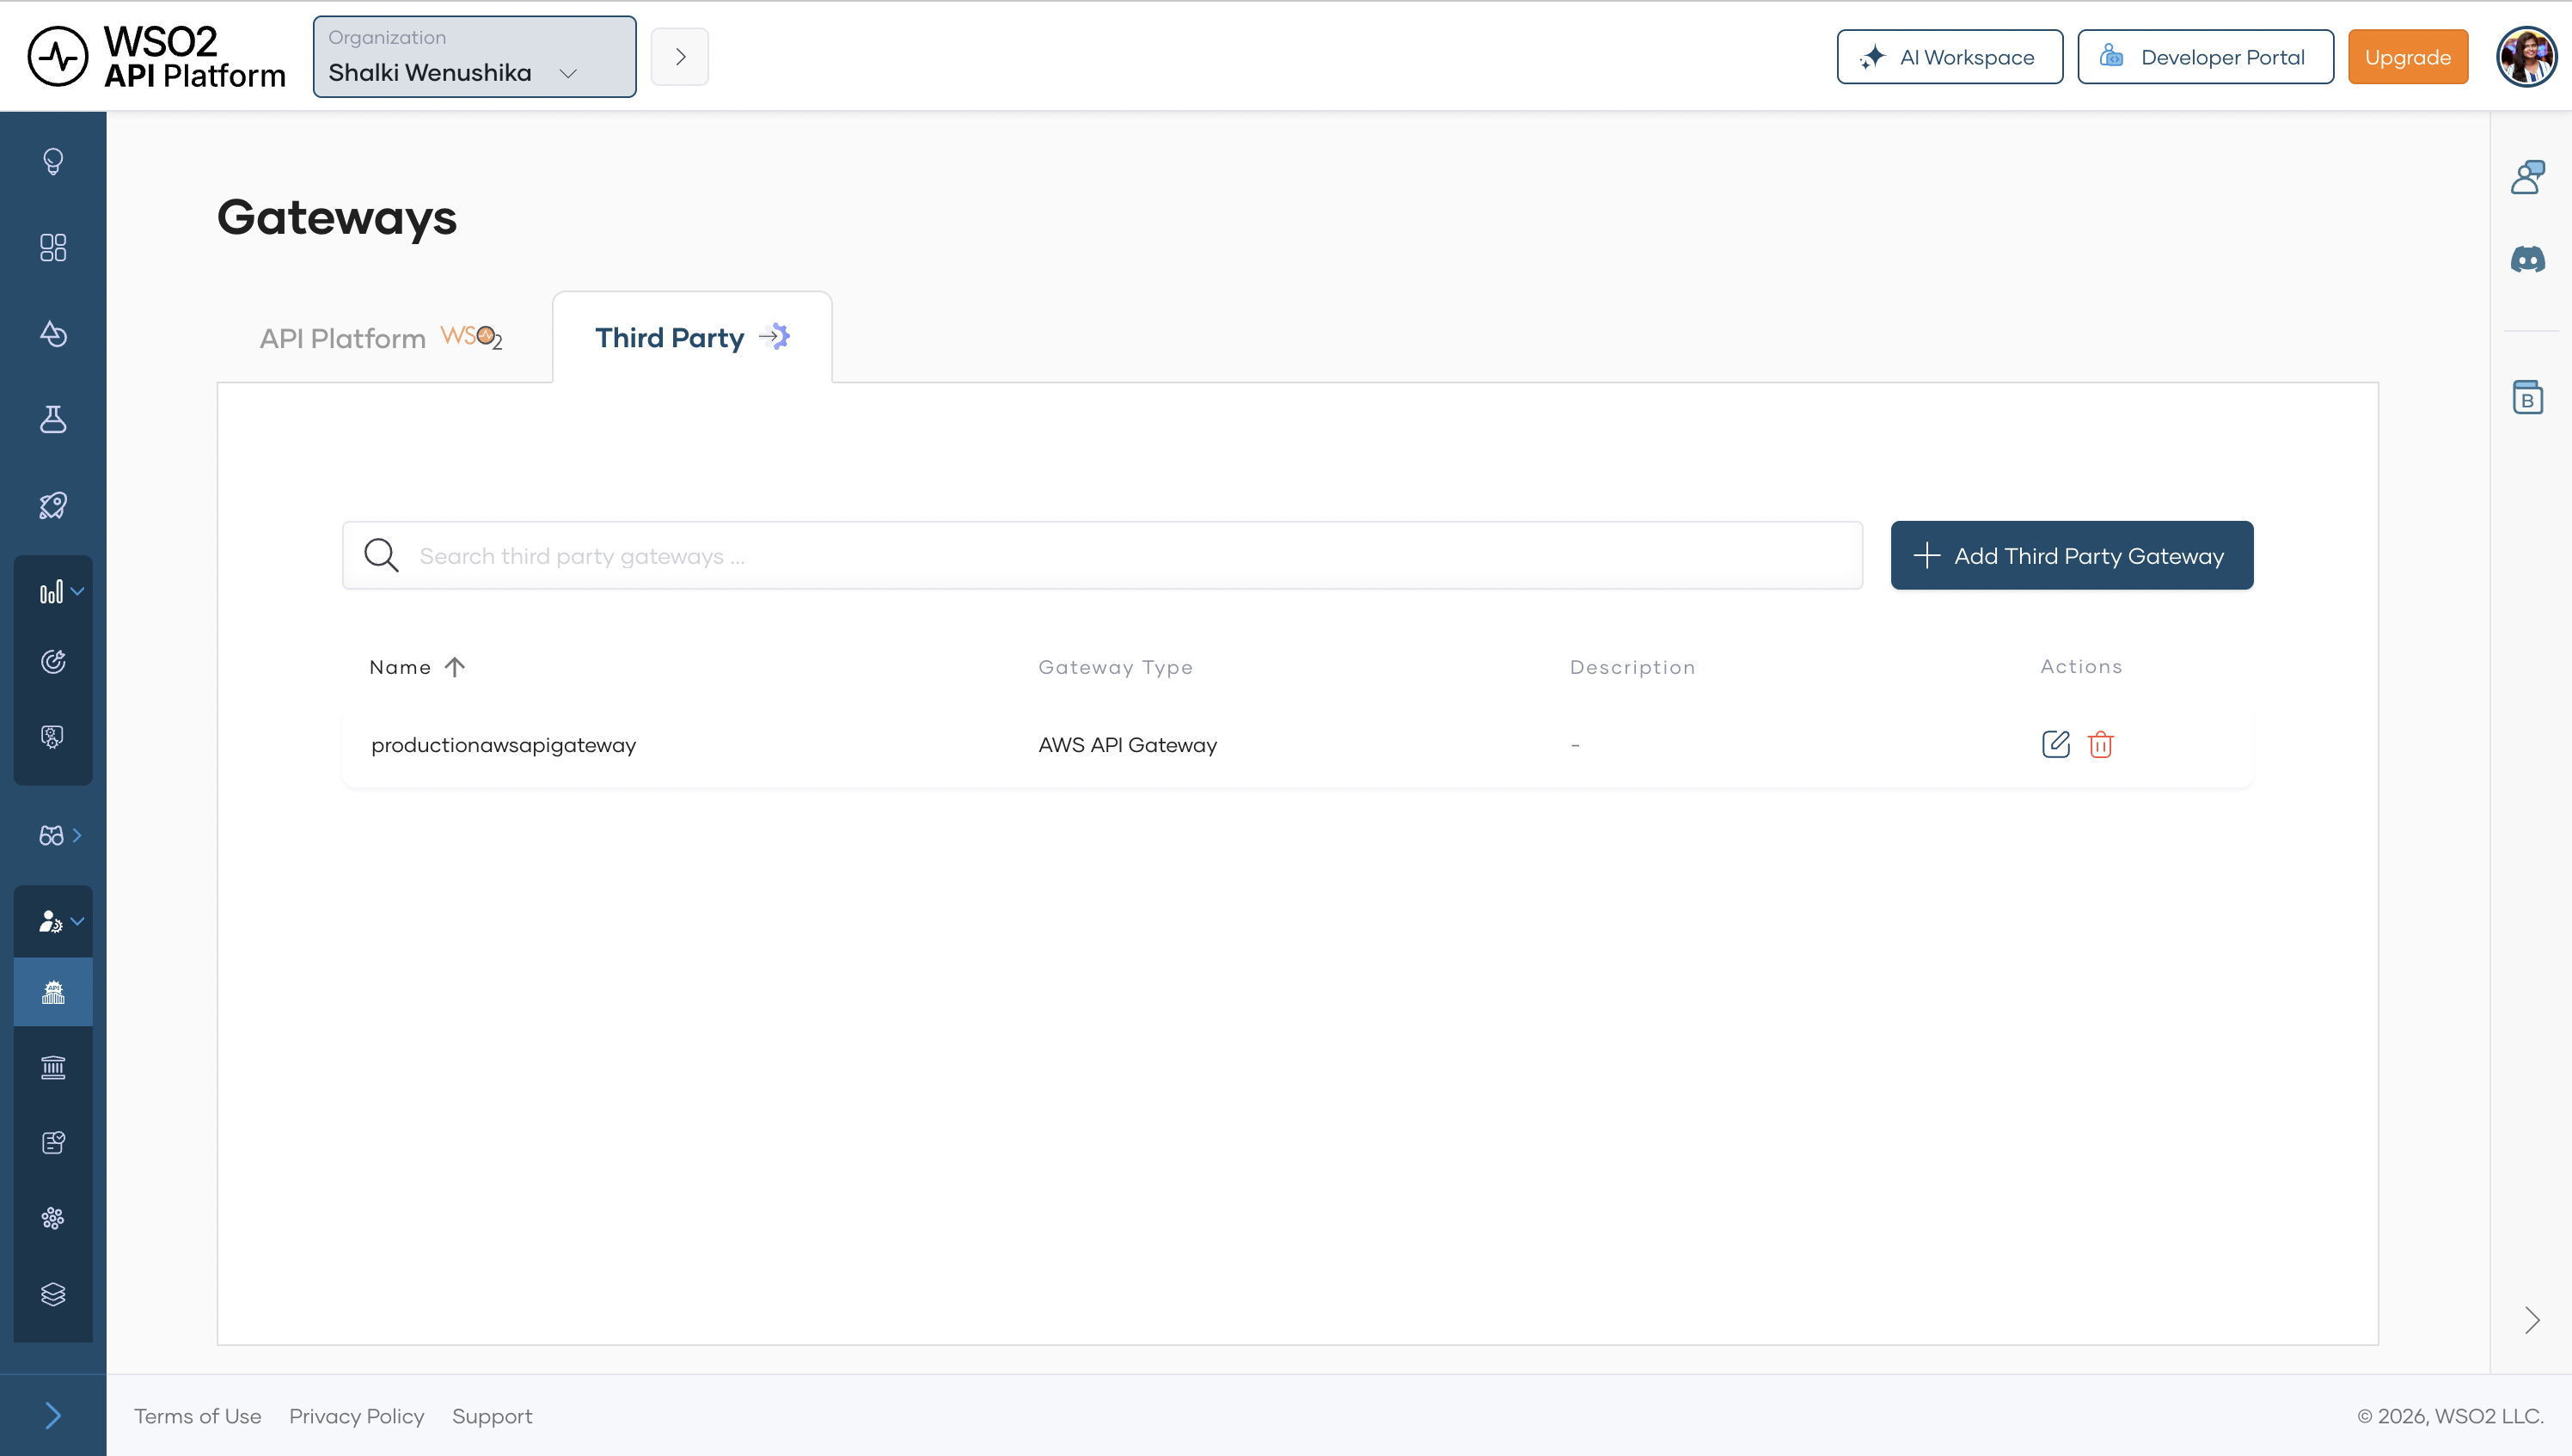The height and width of the screenshot is (1456, 2572).
Task: Select the API gateway icon in sidebar
Action: (53, 992)
